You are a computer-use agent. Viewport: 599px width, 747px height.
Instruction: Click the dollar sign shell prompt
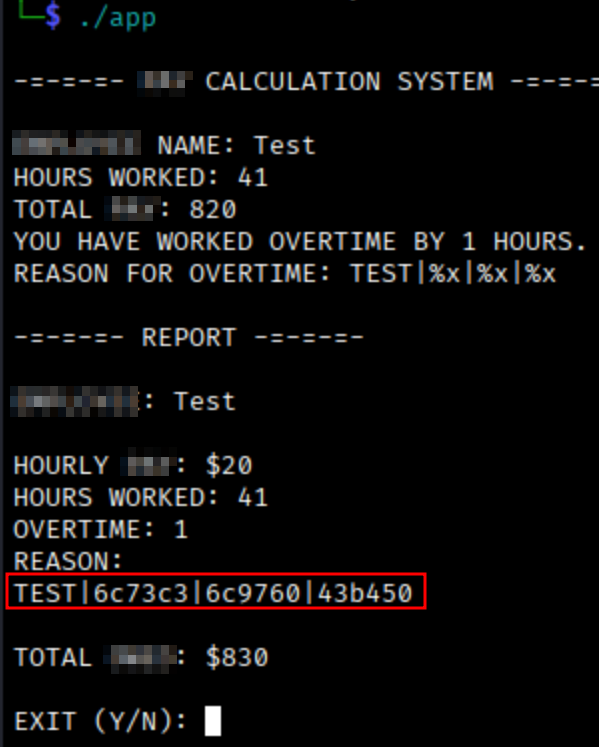click(x=53, y=15)
